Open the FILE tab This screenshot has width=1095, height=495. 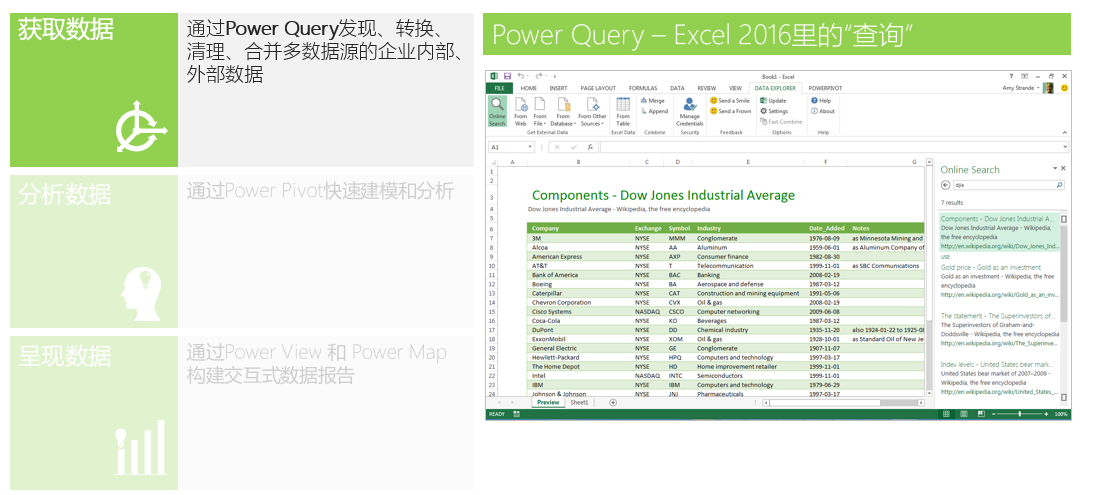tap(499, 89)
